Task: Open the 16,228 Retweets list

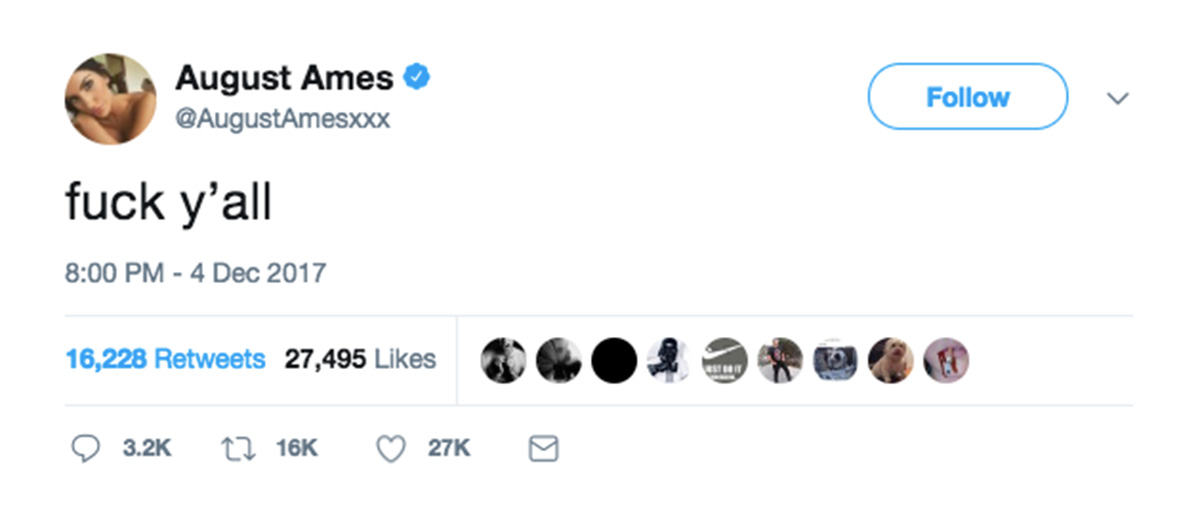Action: (x=165, y=359)
